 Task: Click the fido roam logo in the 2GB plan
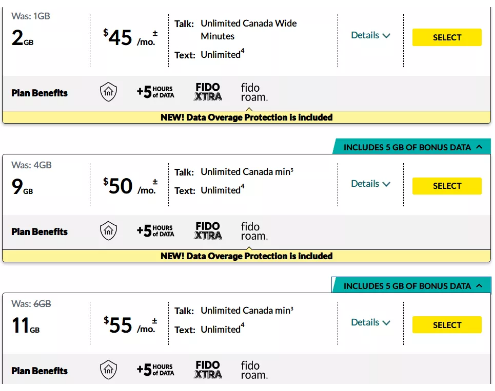[x=254, y=92]
